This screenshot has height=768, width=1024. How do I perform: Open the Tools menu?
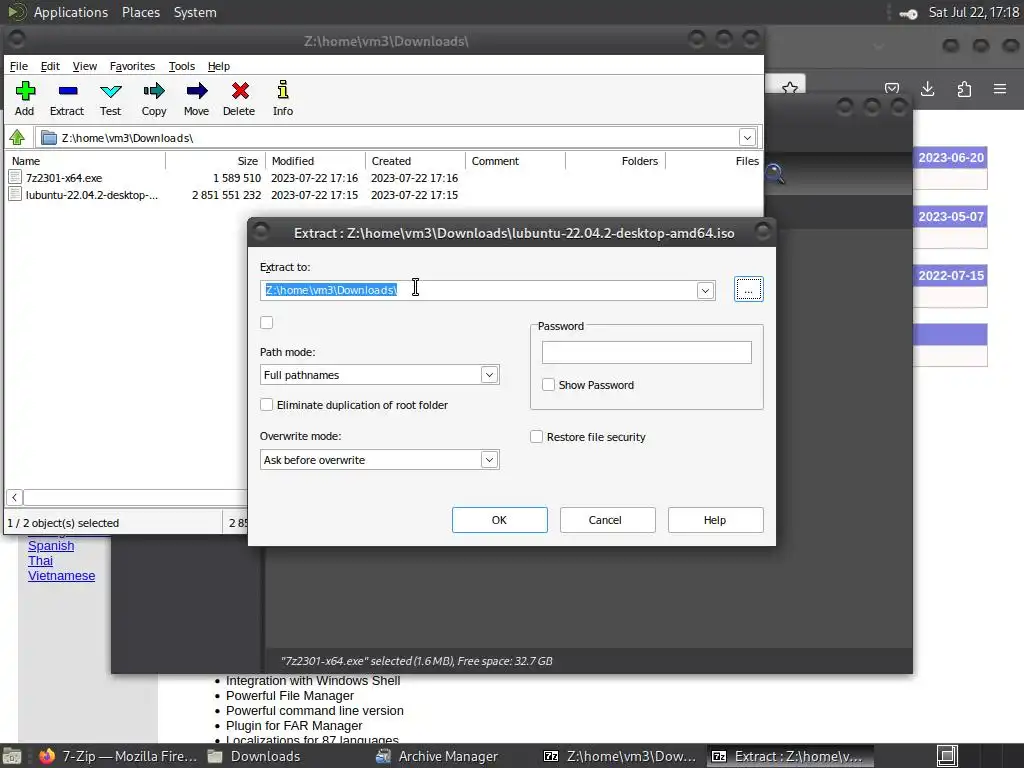pyautogui.click(x=182, y=66)
